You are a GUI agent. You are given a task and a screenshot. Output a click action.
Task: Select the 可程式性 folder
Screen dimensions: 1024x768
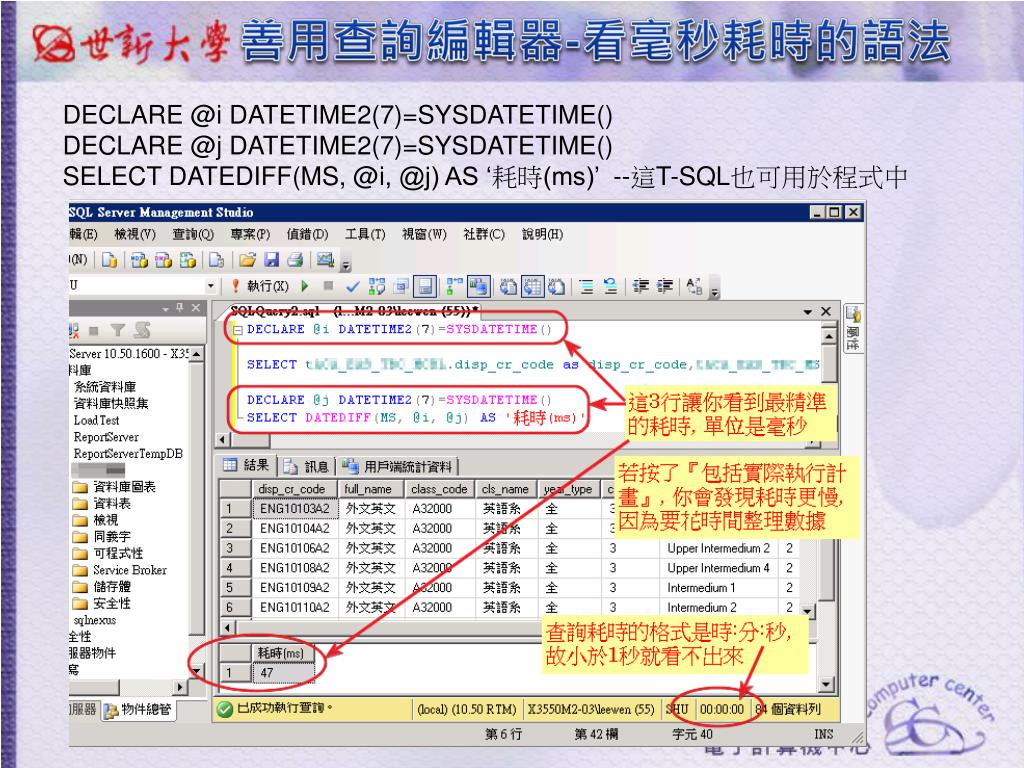pyautogui.click(x=108, y=553)
